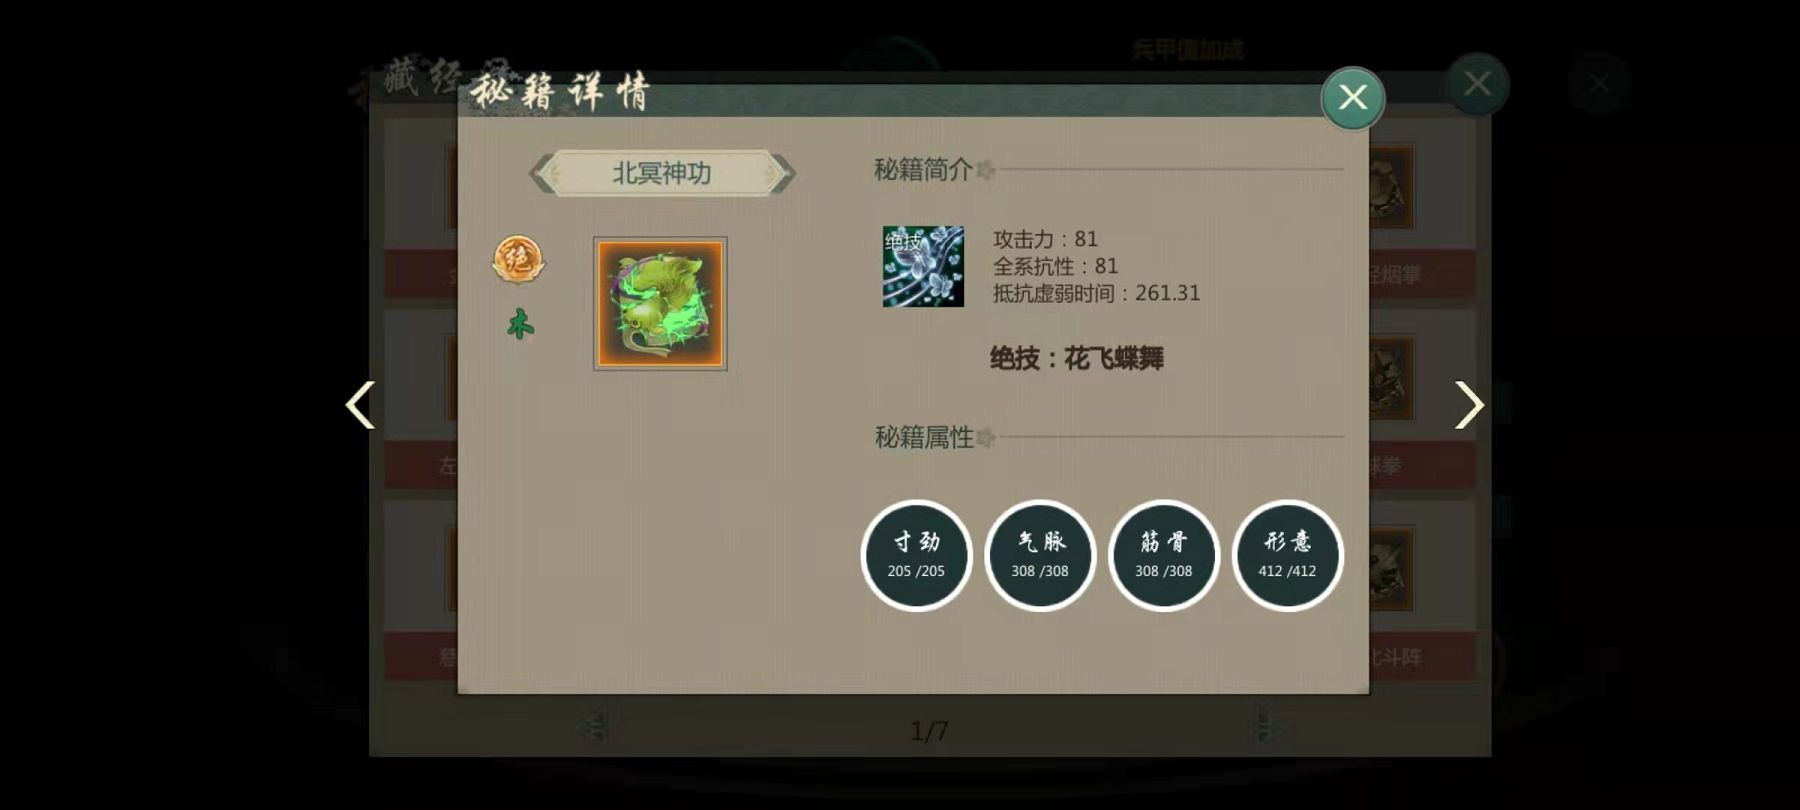The image size is (1800, 810).
Task: Click the left arrow of the 北冥神功 name banner
Action: coord(544,174)
